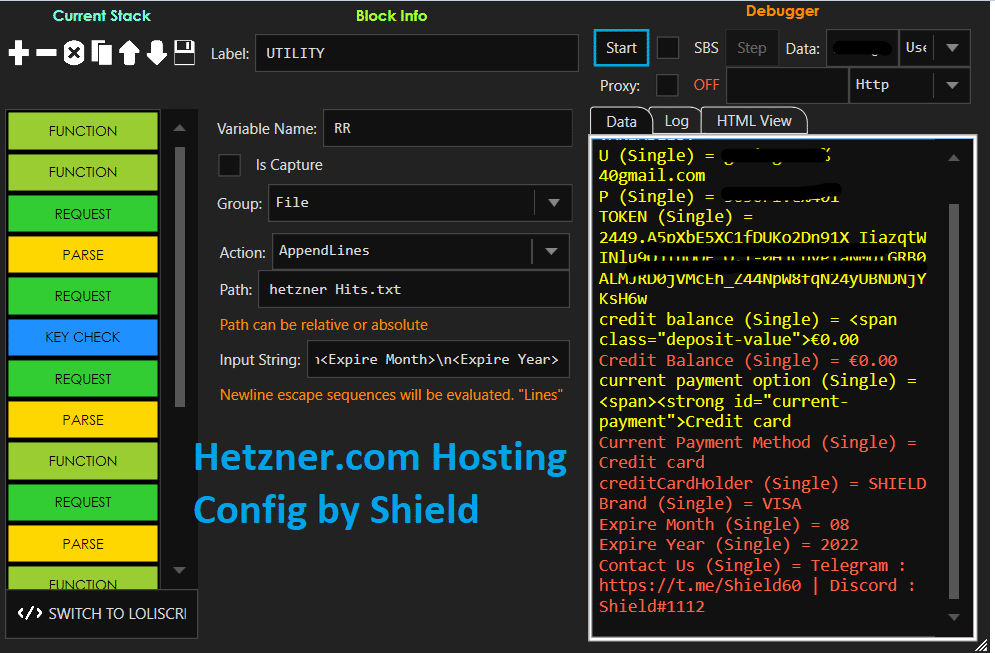Duplicate the block with the copy icon
Viewport: 995px width, 653px height.
tap(102, 53)
